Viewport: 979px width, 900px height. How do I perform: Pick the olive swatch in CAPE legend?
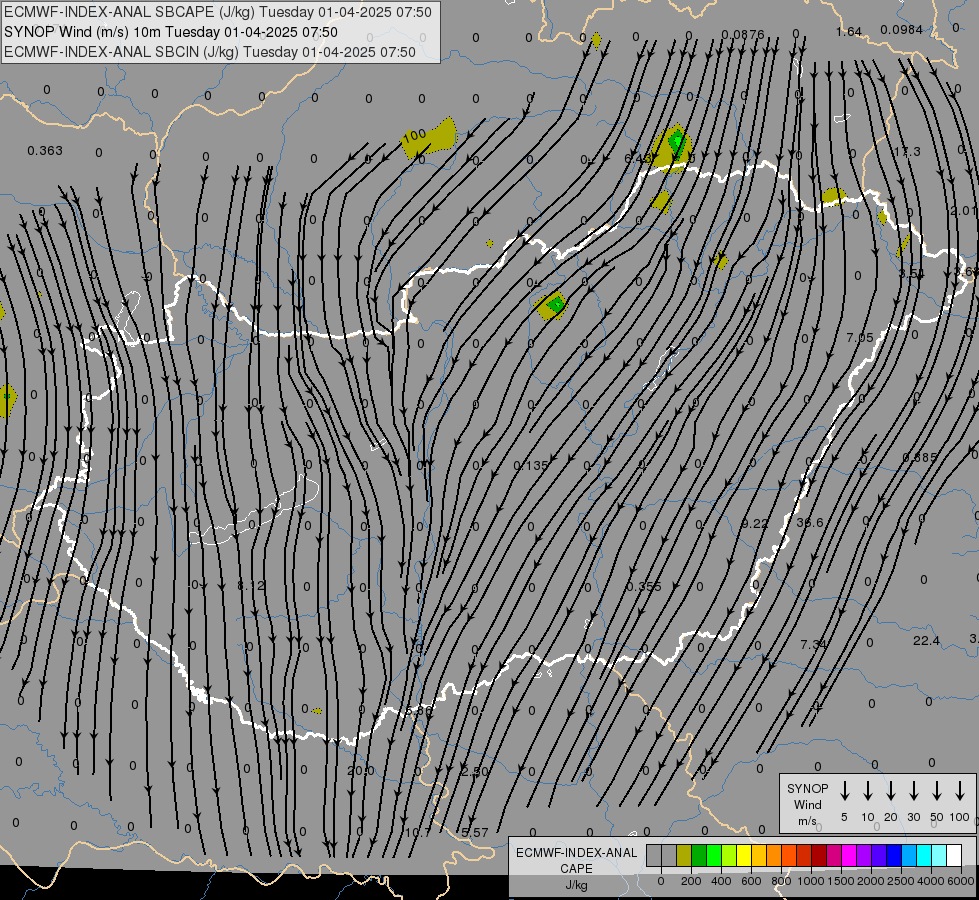click(684, 855)
